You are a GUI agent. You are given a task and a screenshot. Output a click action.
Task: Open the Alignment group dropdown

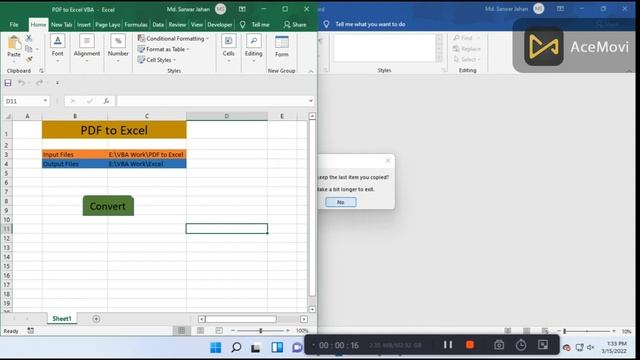pos(87,48)
